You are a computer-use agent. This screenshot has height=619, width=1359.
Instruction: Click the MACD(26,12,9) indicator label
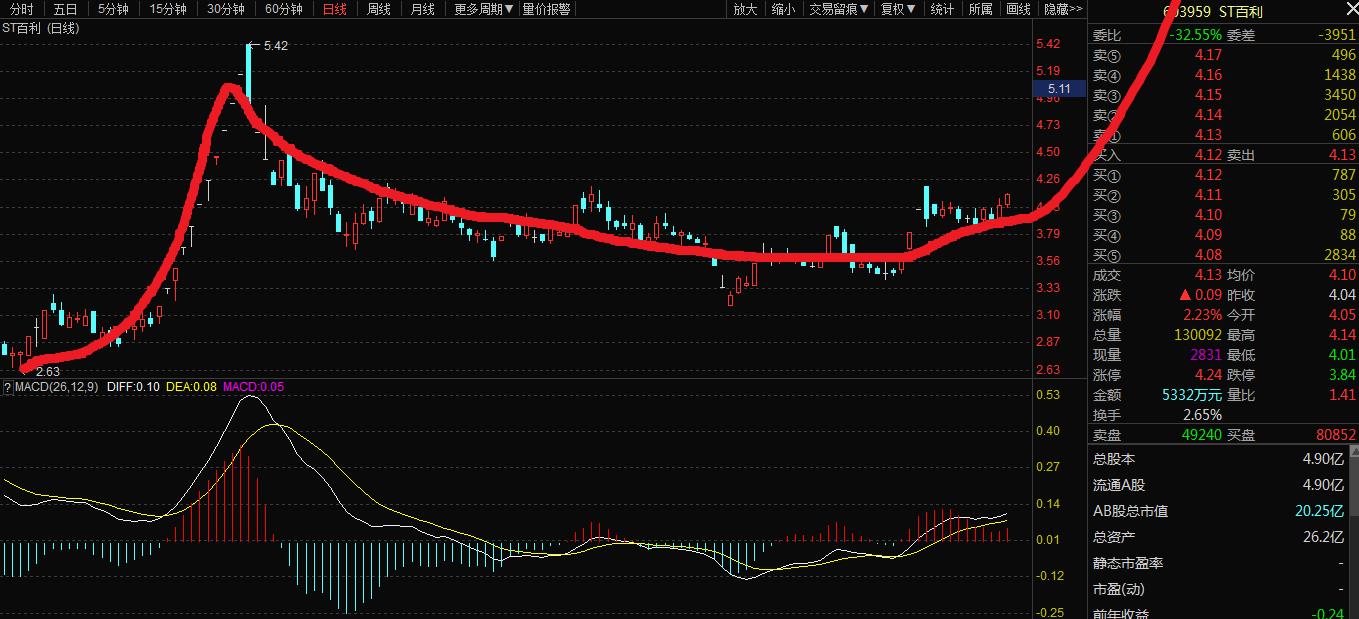pos(56,386)
